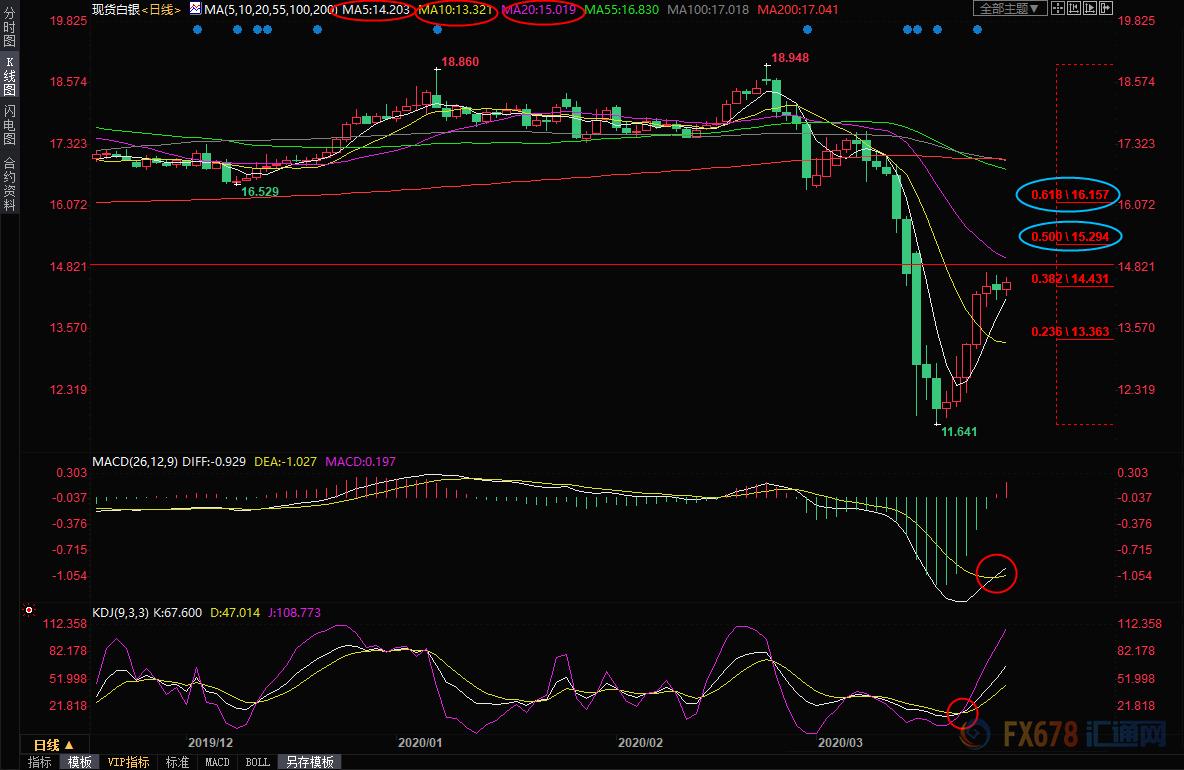This screenshot has height=770, width=1184.
Task: Click the 0.236 \ 13.363 Fibonacci level
Action: tap(1070, 331)
